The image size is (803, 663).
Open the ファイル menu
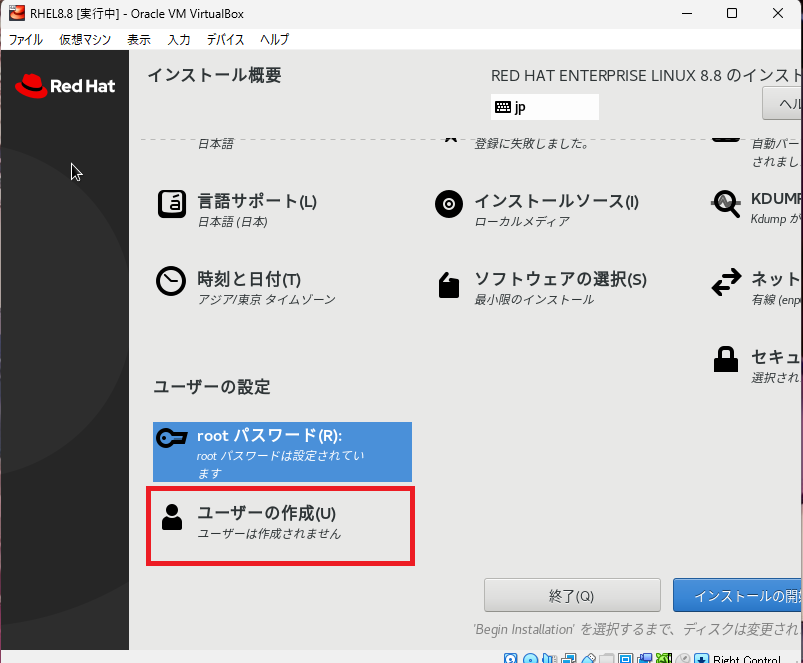click(x=26, y=39)
